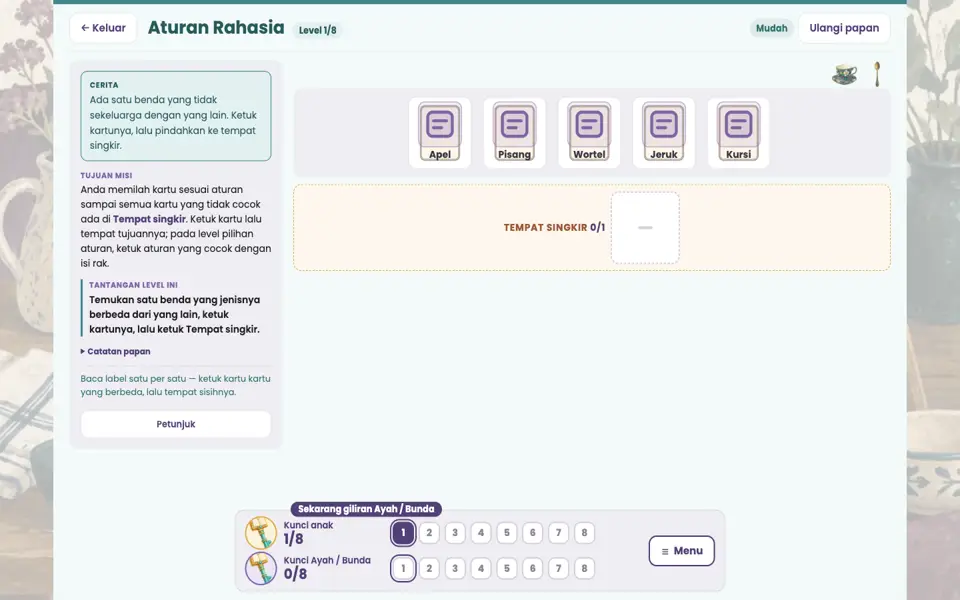
Task: Click the TANTANGAN LEVEL INI heading
Action: point(133,285)
